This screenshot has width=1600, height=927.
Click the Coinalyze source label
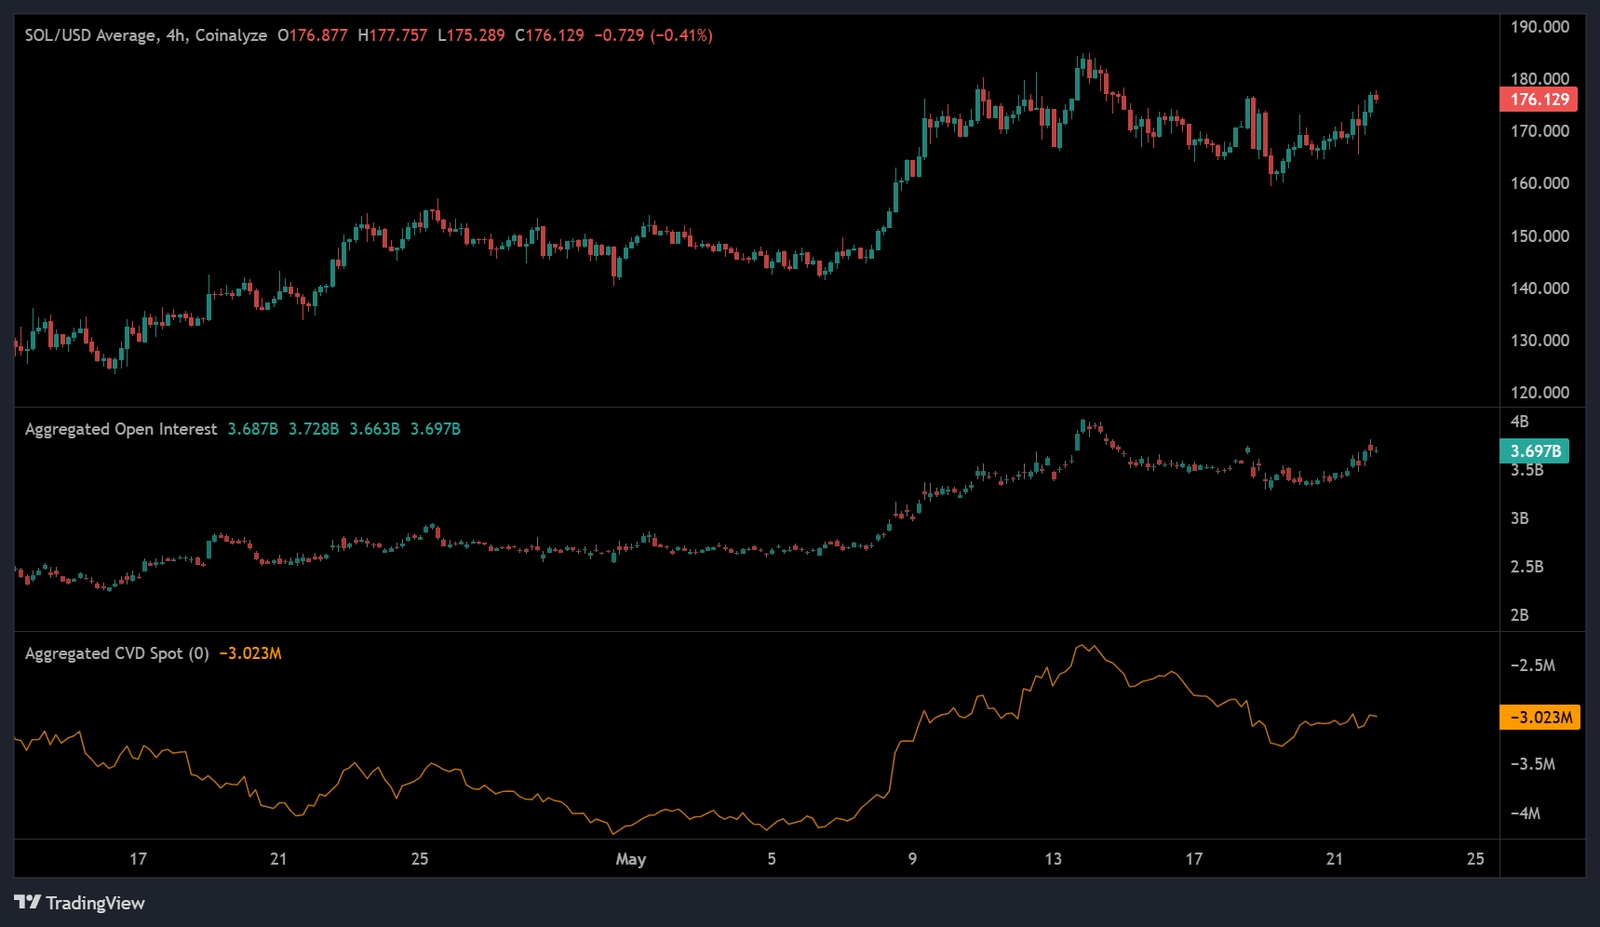[231, 35]
